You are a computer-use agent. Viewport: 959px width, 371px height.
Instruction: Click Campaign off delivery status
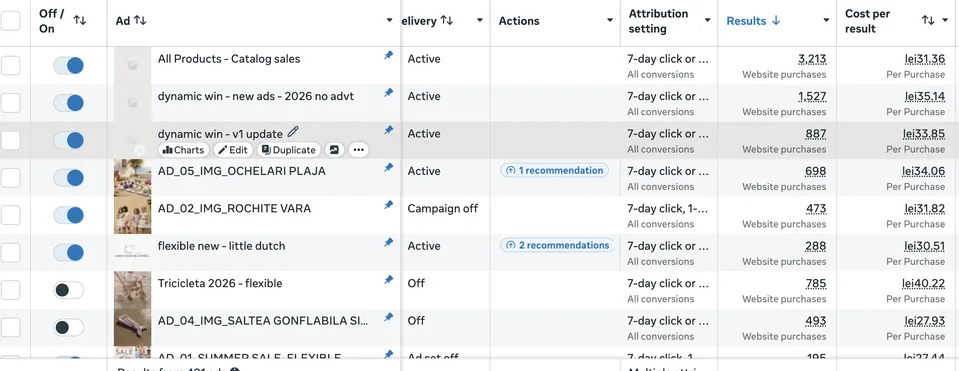[x=443, y=208]
